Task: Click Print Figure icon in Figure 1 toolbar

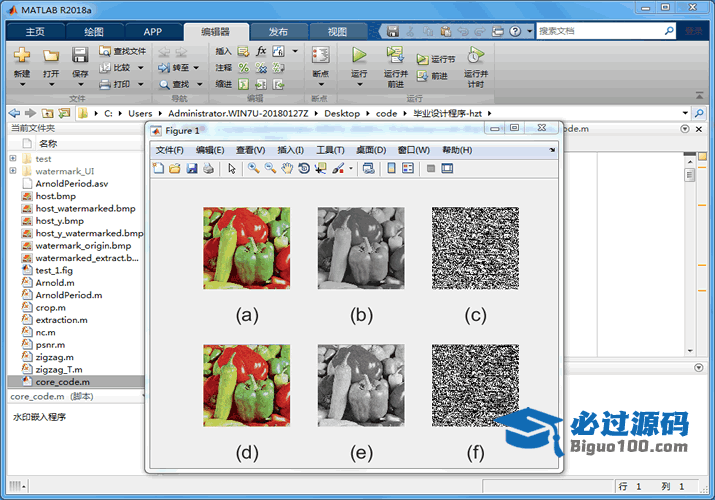Action: point(208,169)
